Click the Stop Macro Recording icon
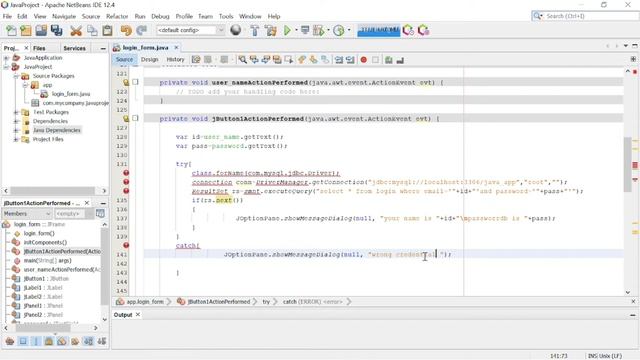 tap(375, 60)
